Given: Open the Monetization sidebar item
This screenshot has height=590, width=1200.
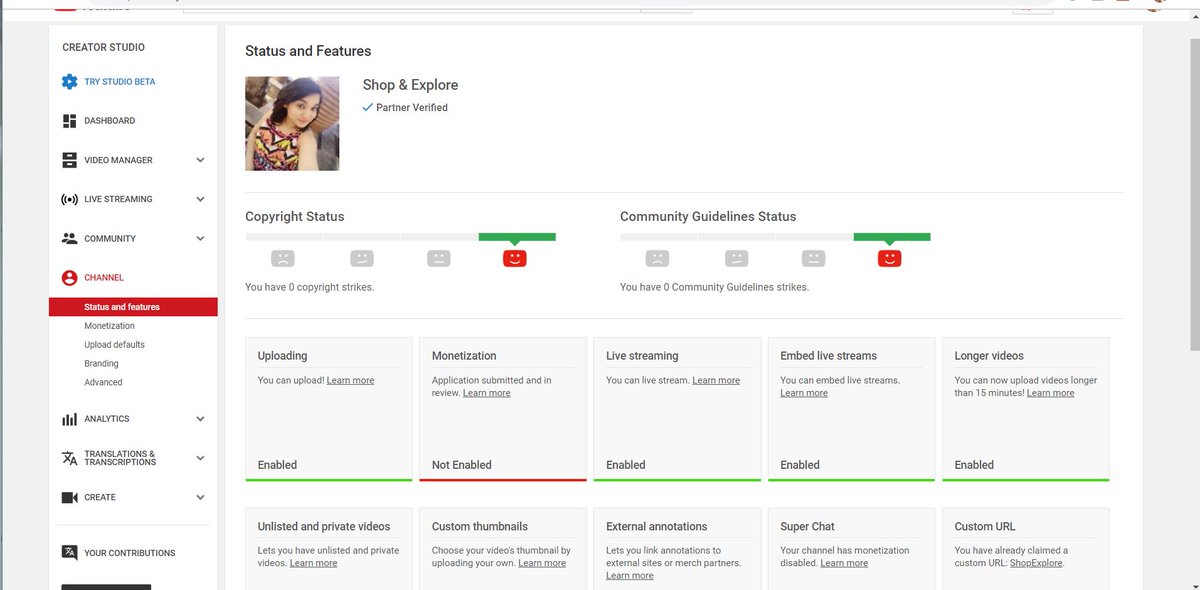Looking at the screenshot, I should pos(109,326).
